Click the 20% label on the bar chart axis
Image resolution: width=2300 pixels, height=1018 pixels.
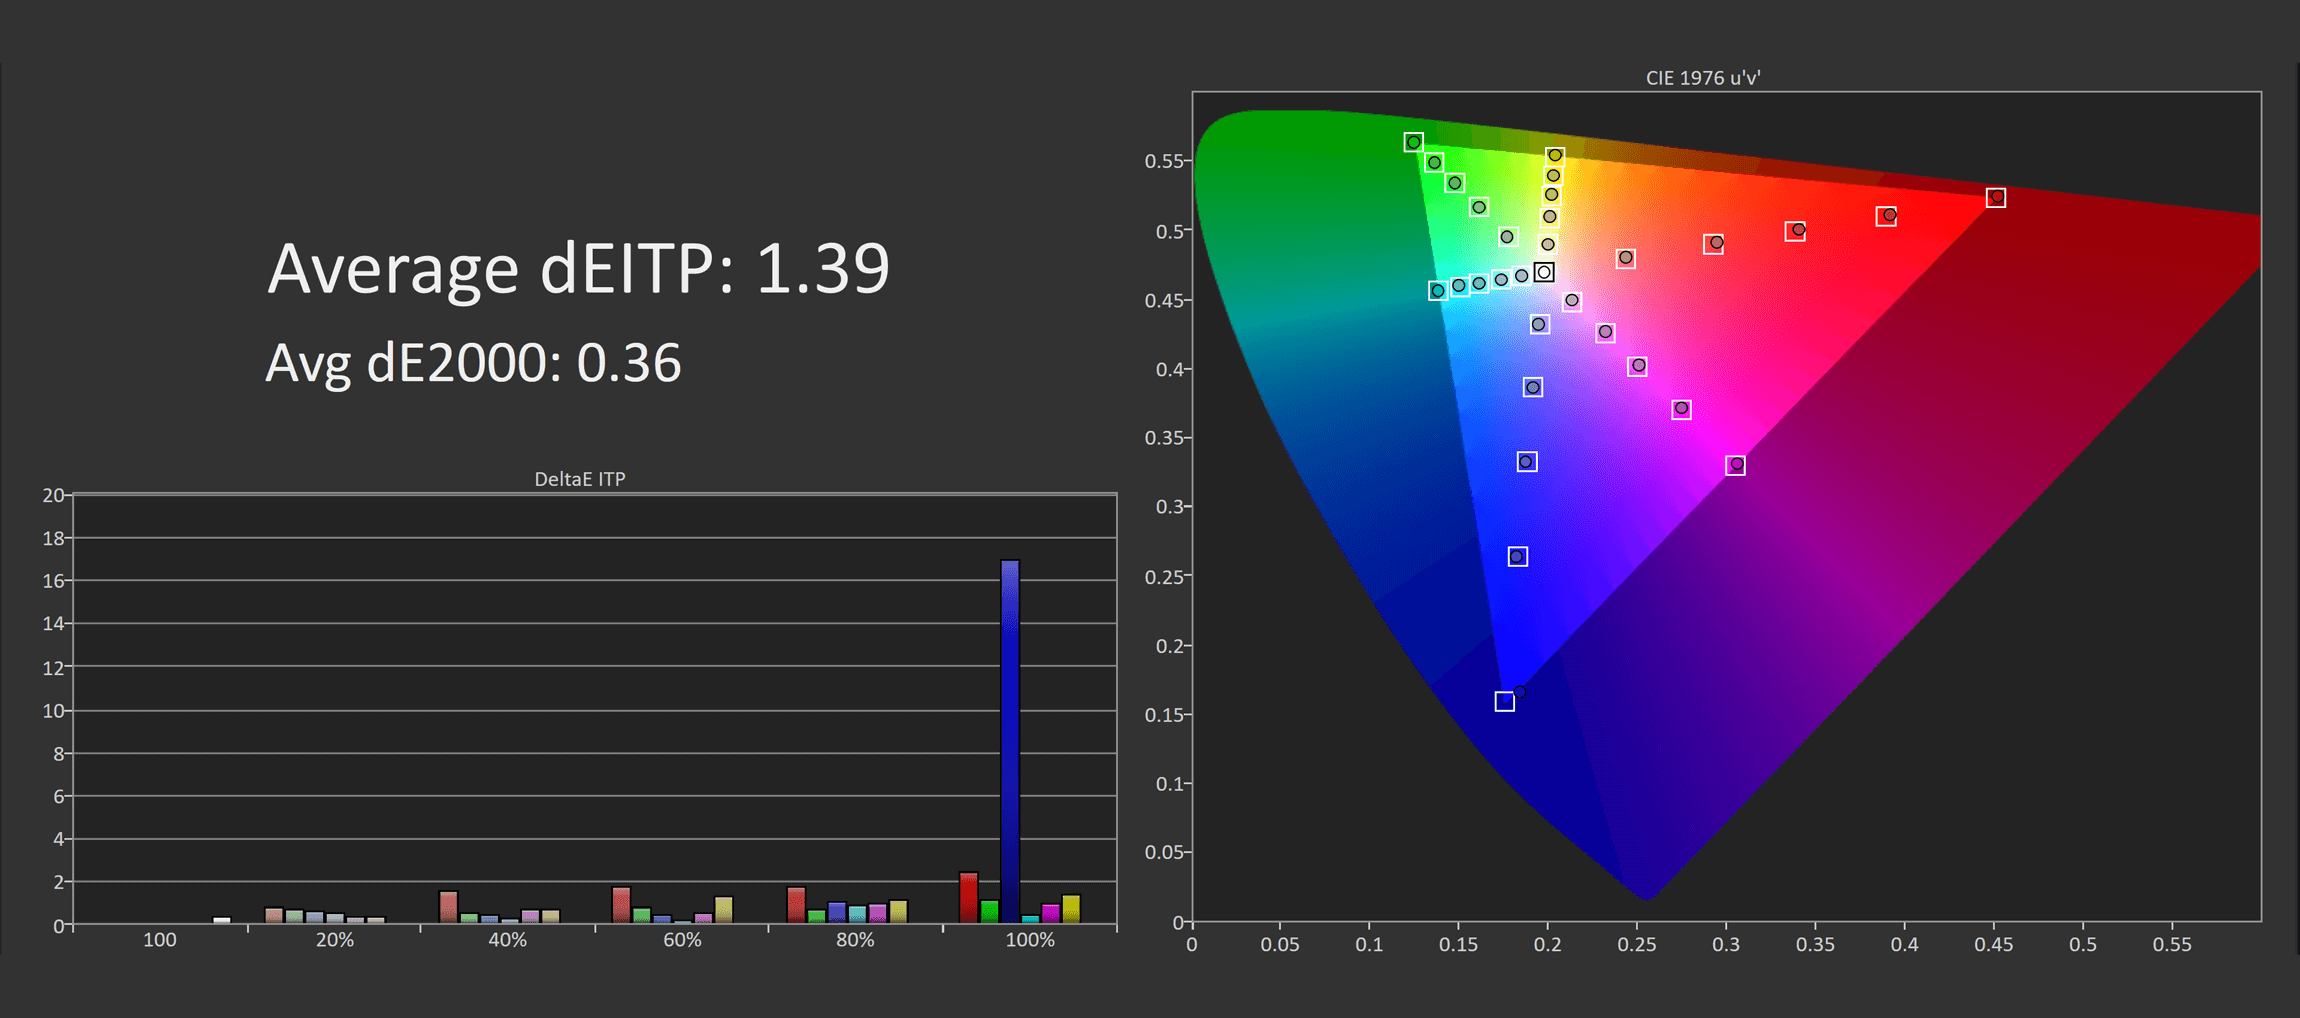pos(334,940)
